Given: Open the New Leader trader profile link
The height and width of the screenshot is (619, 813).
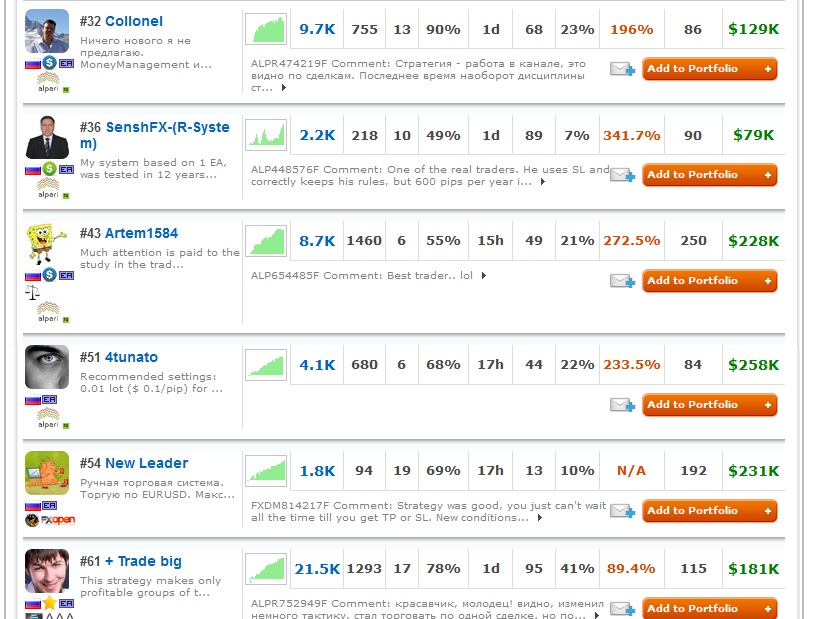Looking at the screenshot, I should (146, 463).
